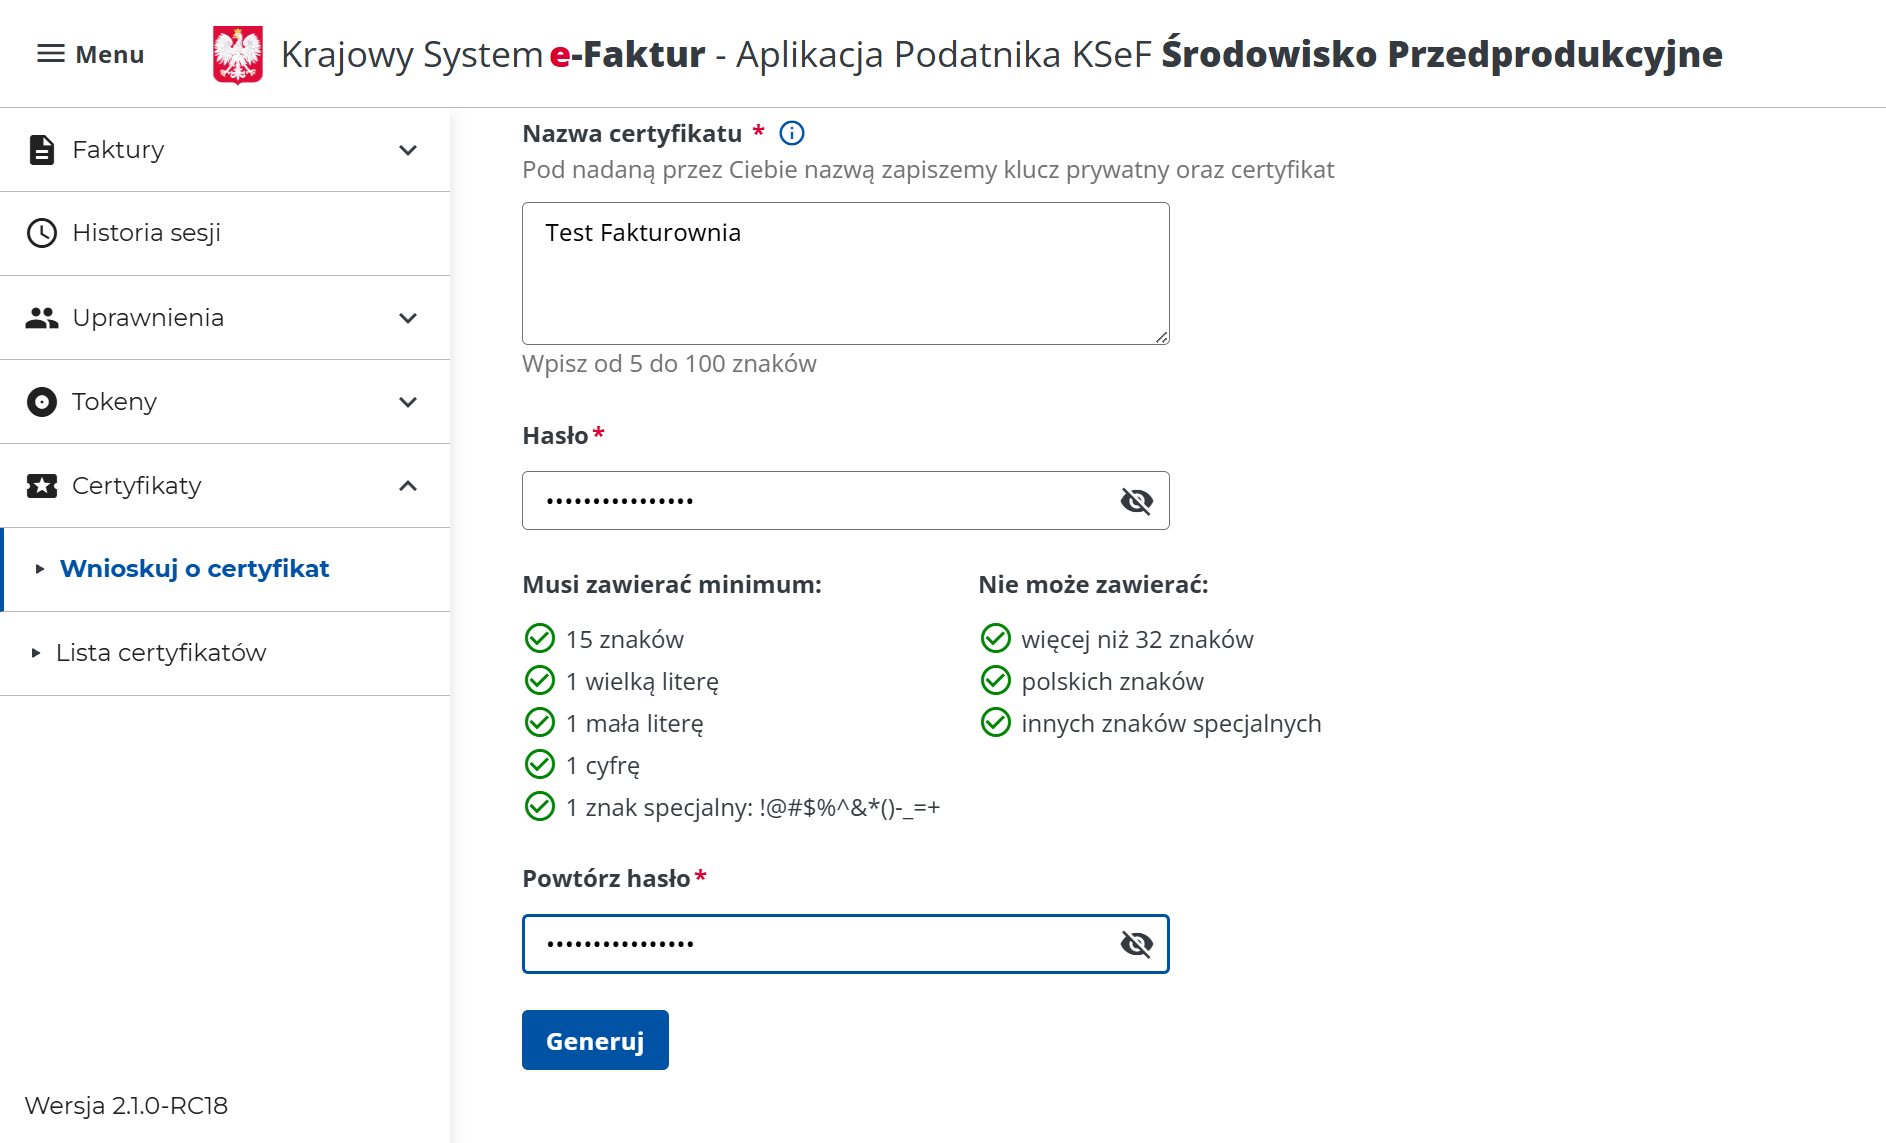The width and height of the screenshot is (1886, 1143).
Task: Open the Wnioskuj o certyfikat page
Action: pos(195,568)
